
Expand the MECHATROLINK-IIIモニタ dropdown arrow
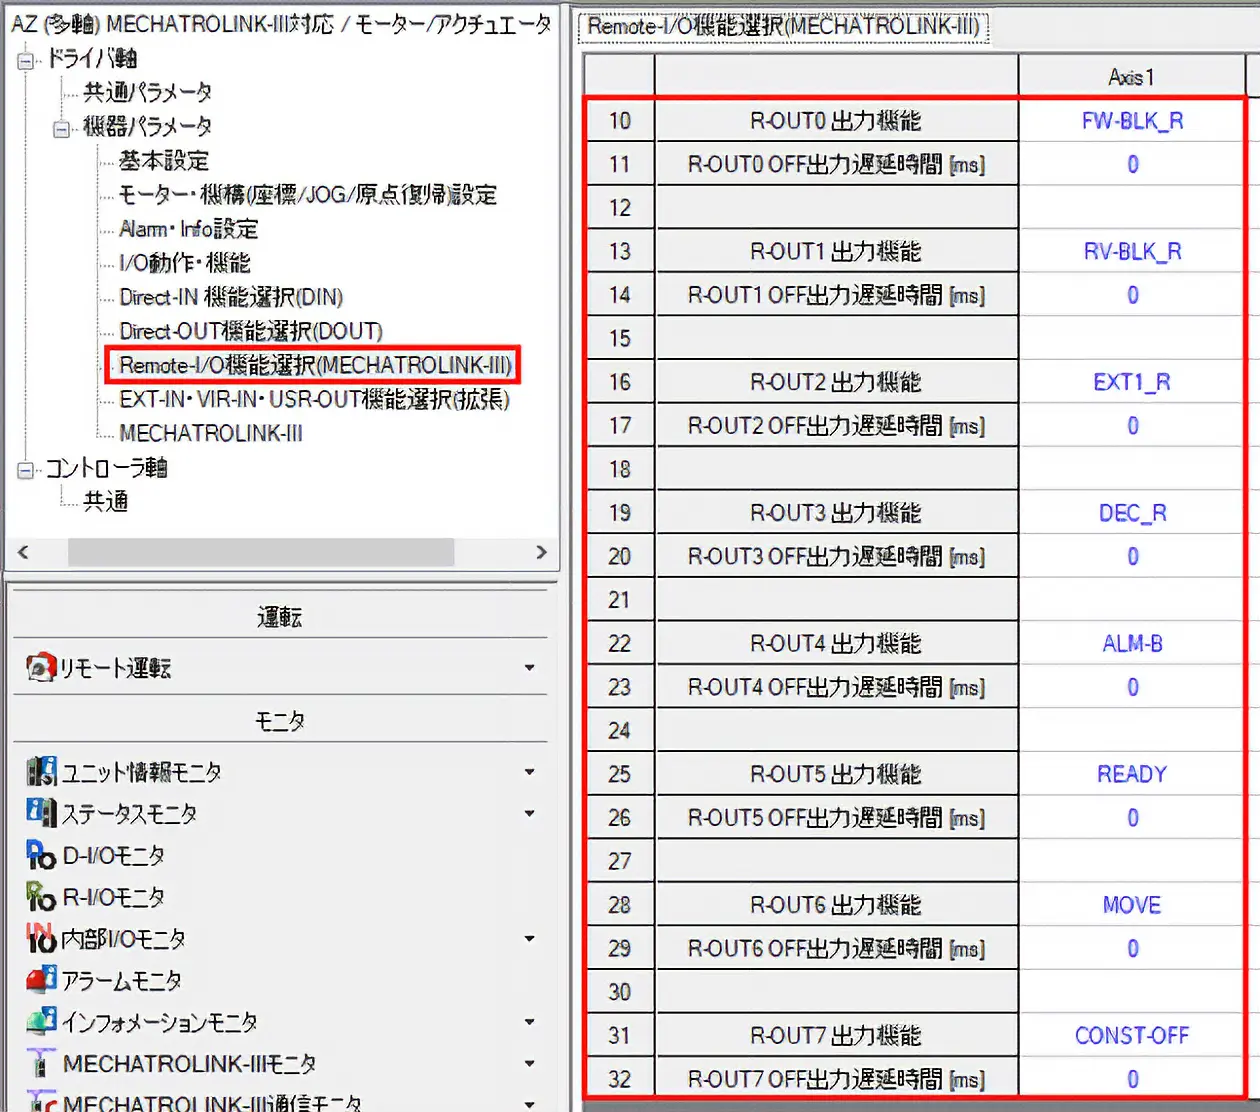tap(529, 1064)
